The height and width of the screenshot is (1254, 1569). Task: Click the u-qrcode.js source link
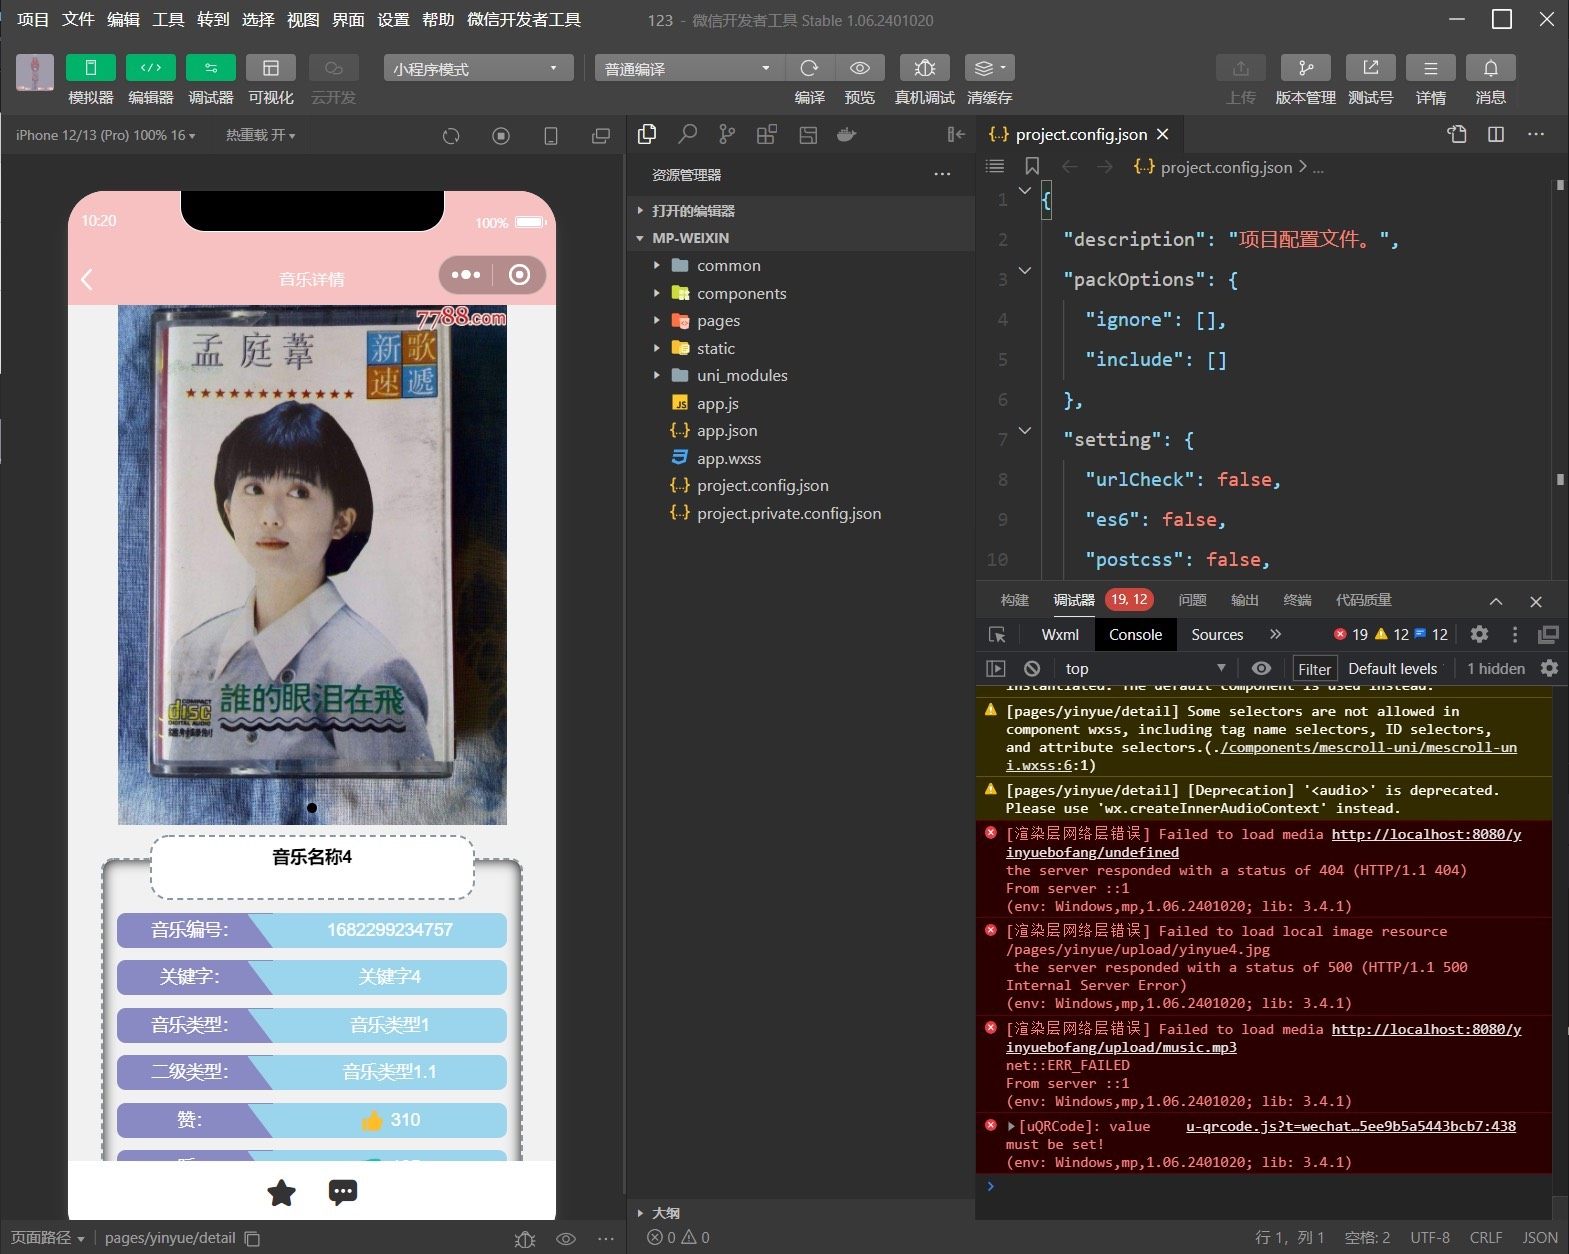[1350, 1126]
